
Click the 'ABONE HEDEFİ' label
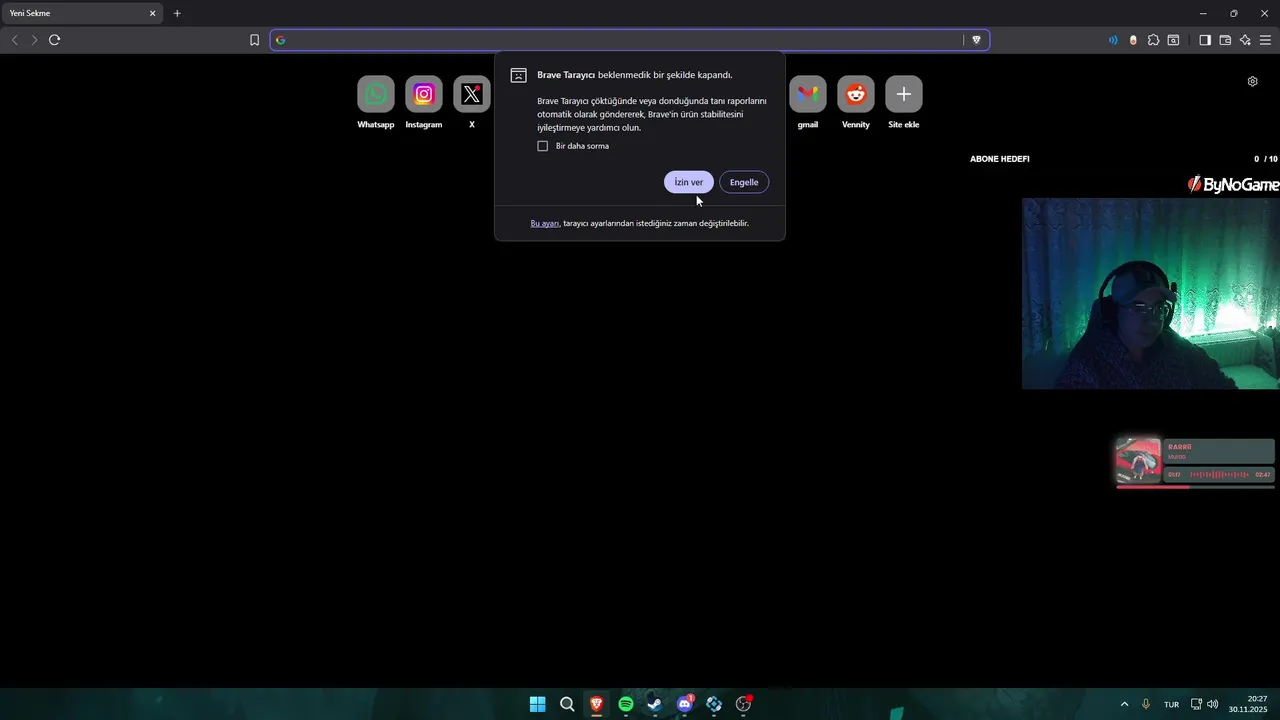tap(999, 159)
